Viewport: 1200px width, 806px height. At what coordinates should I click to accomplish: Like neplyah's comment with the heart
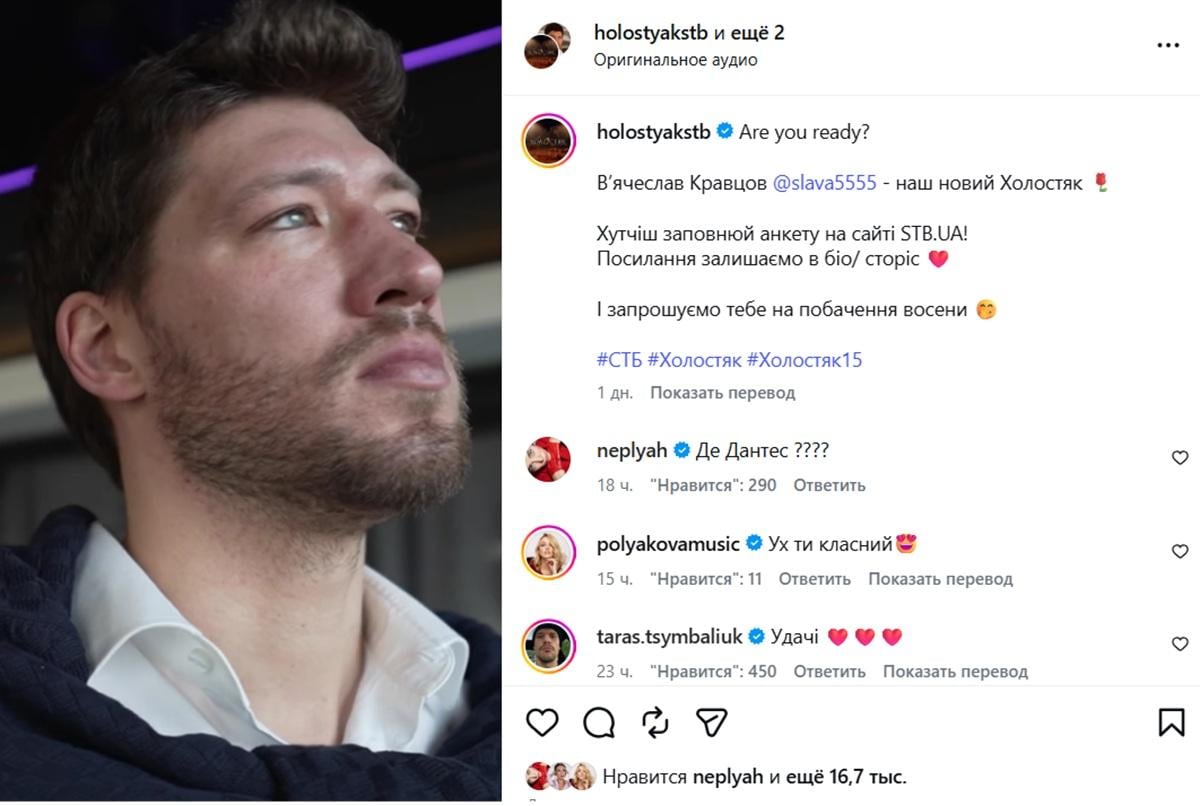(x=1180, y=458)
